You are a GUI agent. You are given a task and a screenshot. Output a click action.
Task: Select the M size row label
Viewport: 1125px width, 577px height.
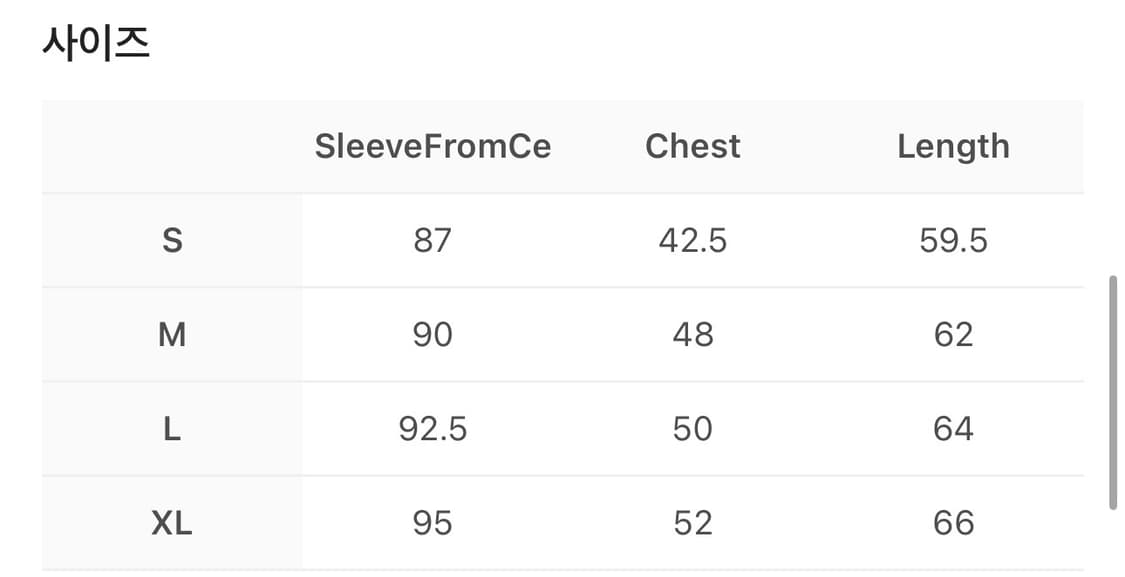pyautogui.click(x=172, y=334)
